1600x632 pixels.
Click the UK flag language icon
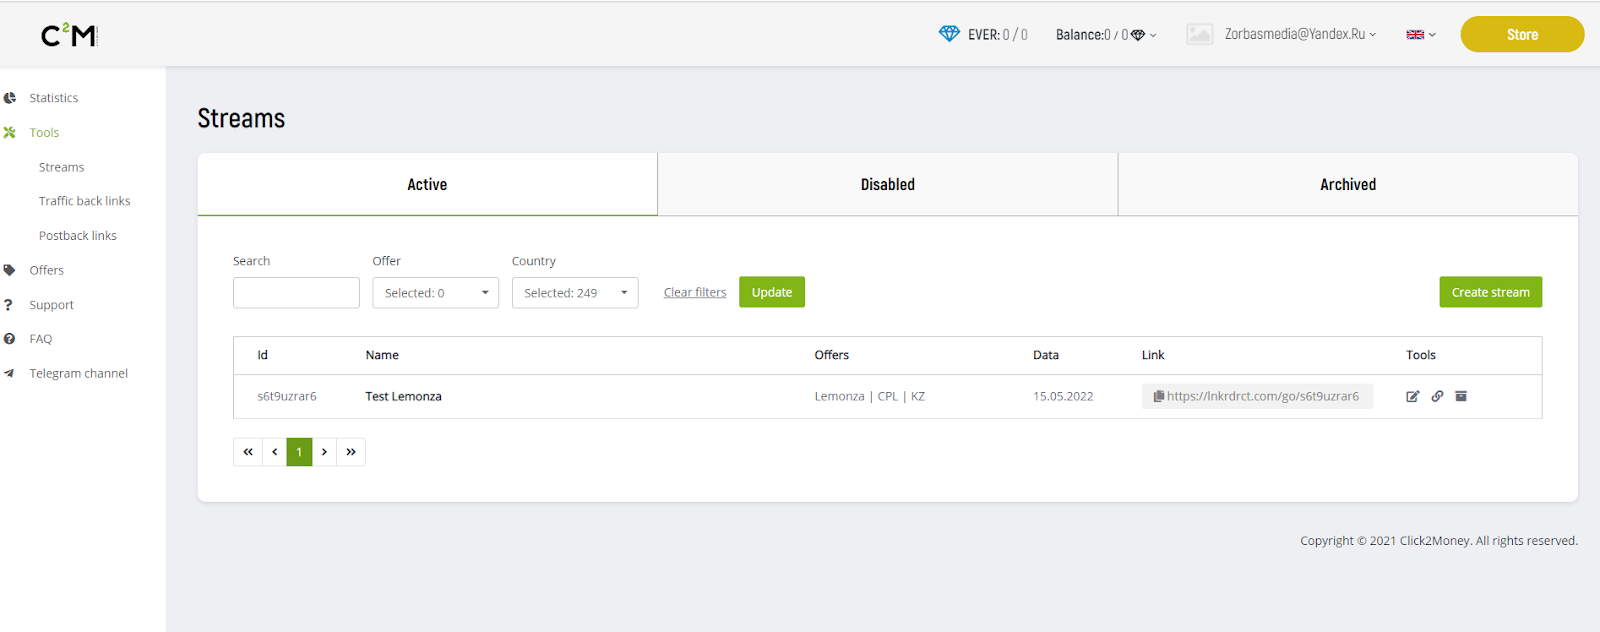(1415, 35)
